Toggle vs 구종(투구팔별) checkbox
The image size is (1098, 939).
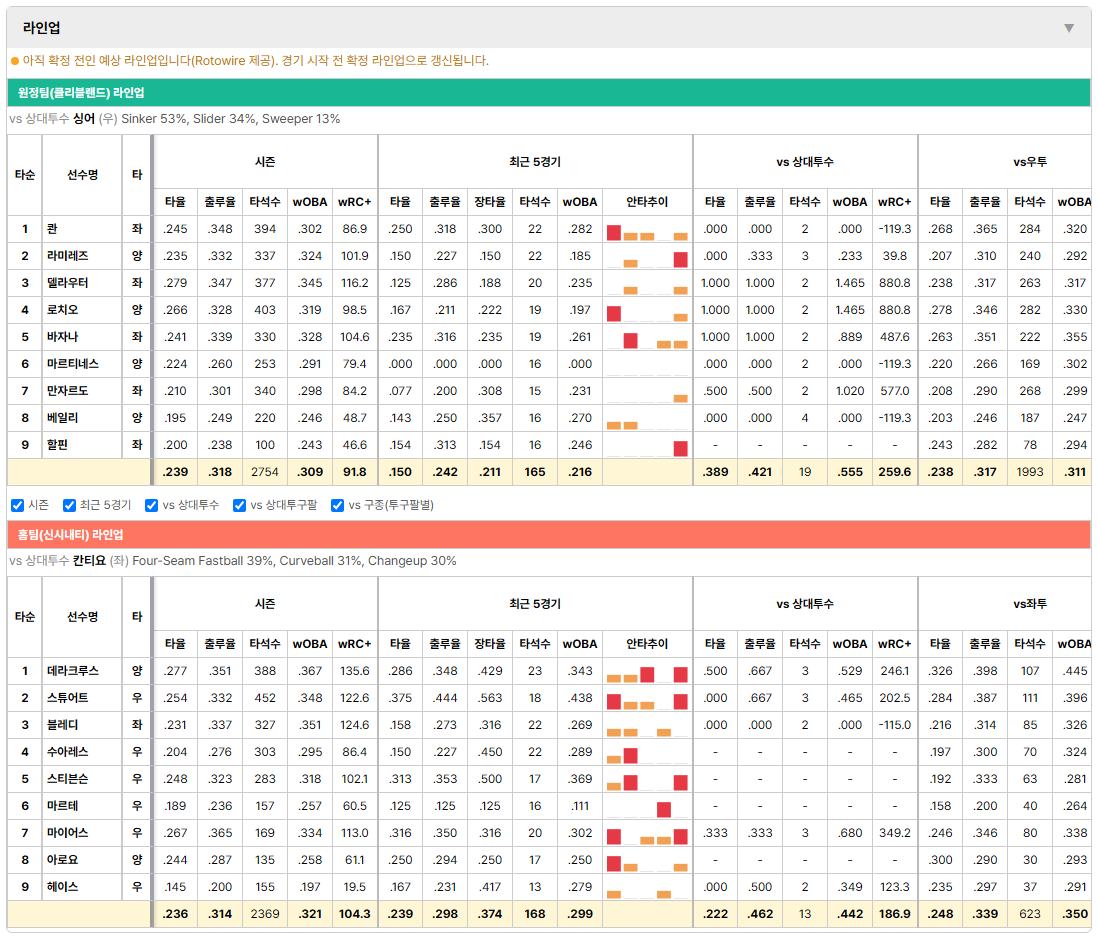pyautogui.click(x=338, y=506)
